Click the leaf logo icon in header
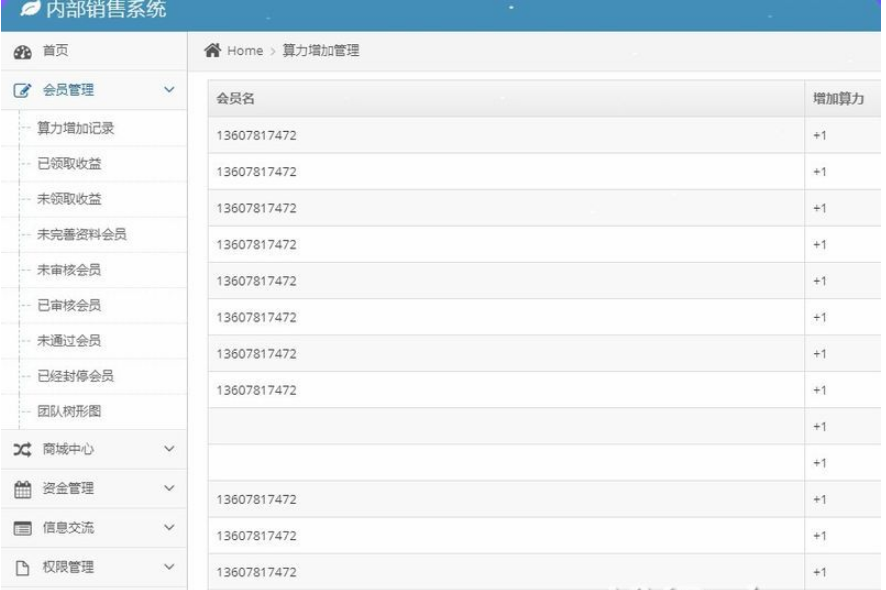Screen dimensions: 886x590 pyautogui.click(x=30, y=11)
